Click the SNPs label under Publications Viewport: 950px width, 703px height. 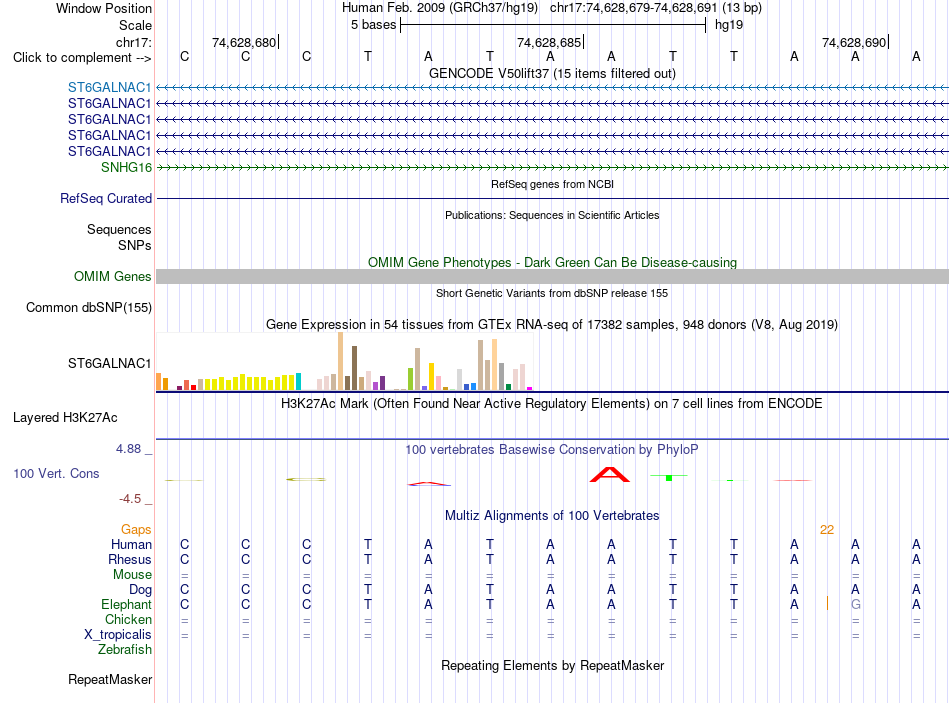tap(135, 245)
